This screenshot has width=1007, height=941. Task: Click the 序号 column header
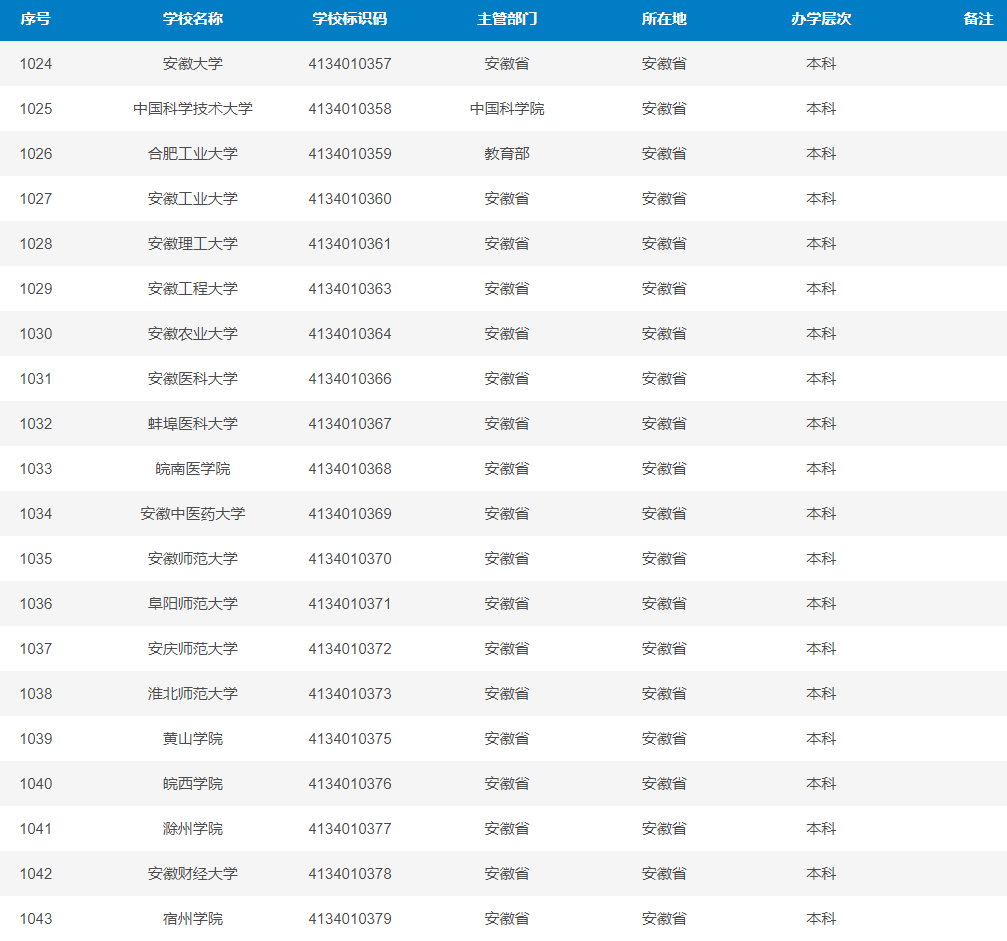coord(35,19)
